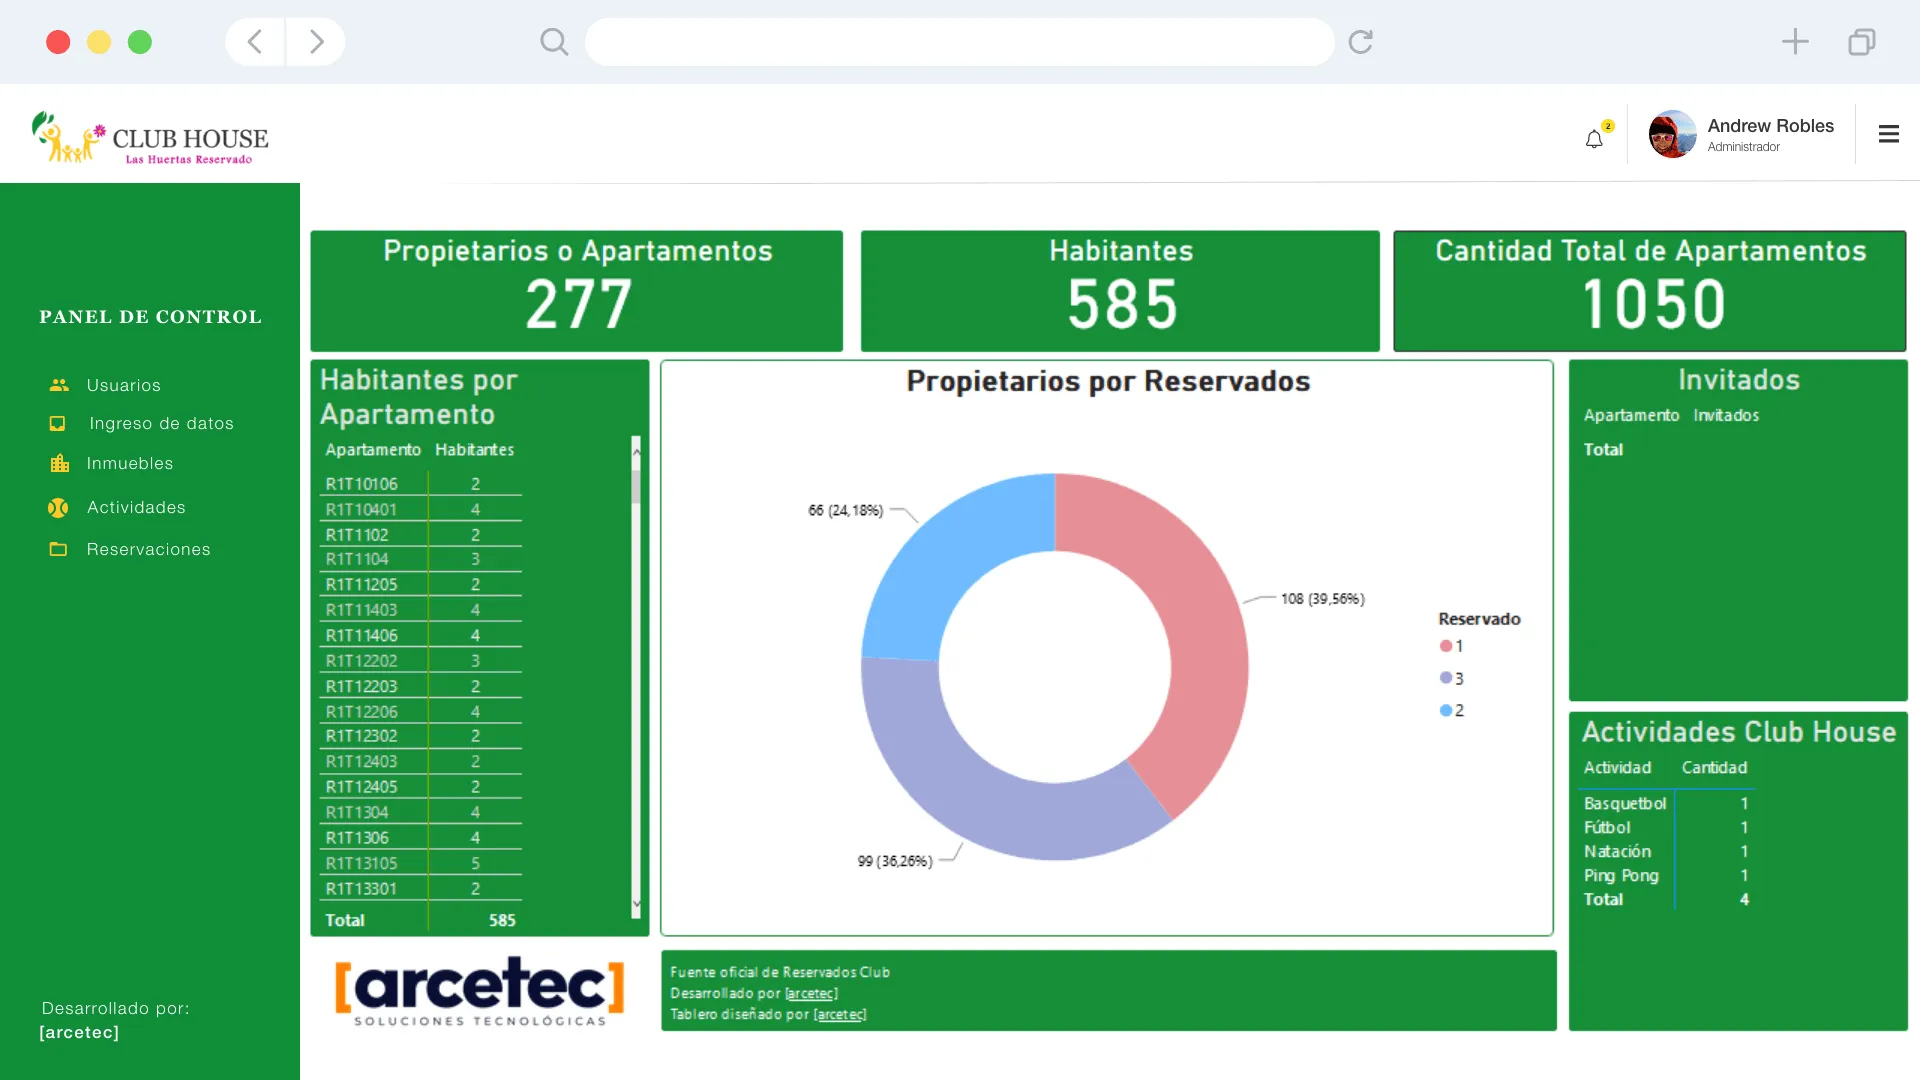
Task: Open a new browser tab with plus
Action: [x=1795, y=42]
